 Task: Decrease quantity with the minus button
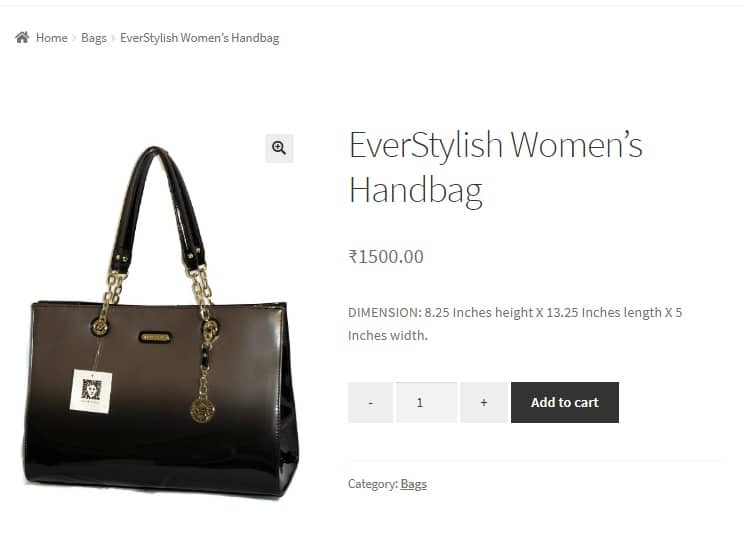370,402
